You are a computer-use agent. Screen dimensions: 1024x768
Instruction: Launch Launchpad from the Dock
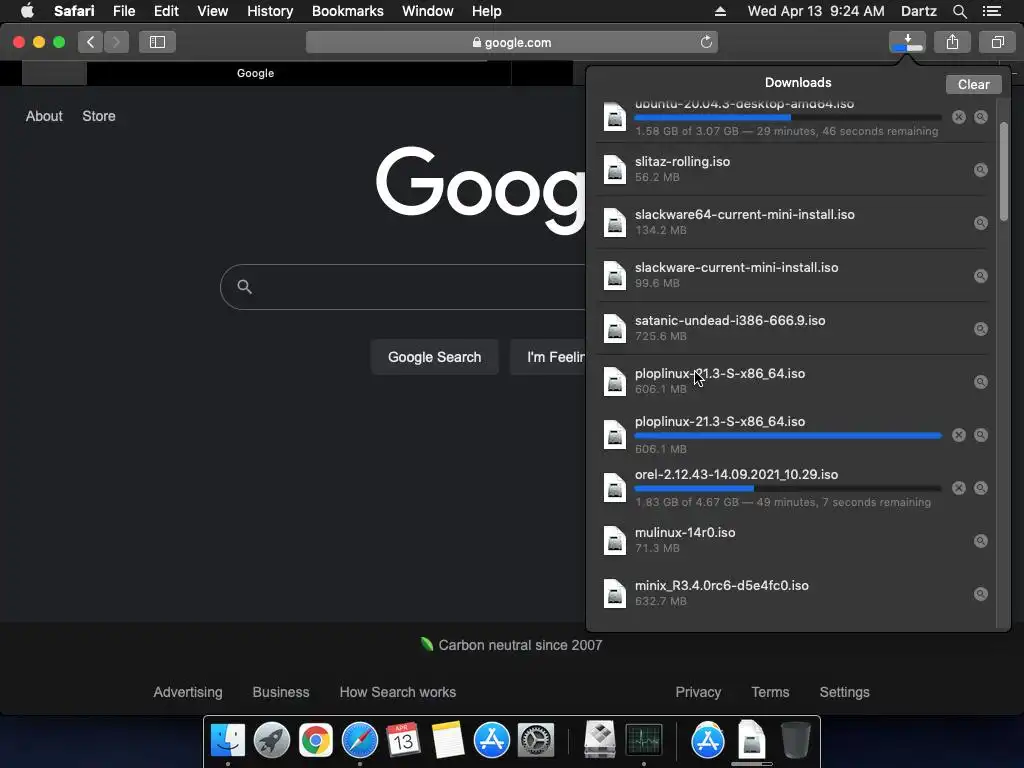point(272,740)
